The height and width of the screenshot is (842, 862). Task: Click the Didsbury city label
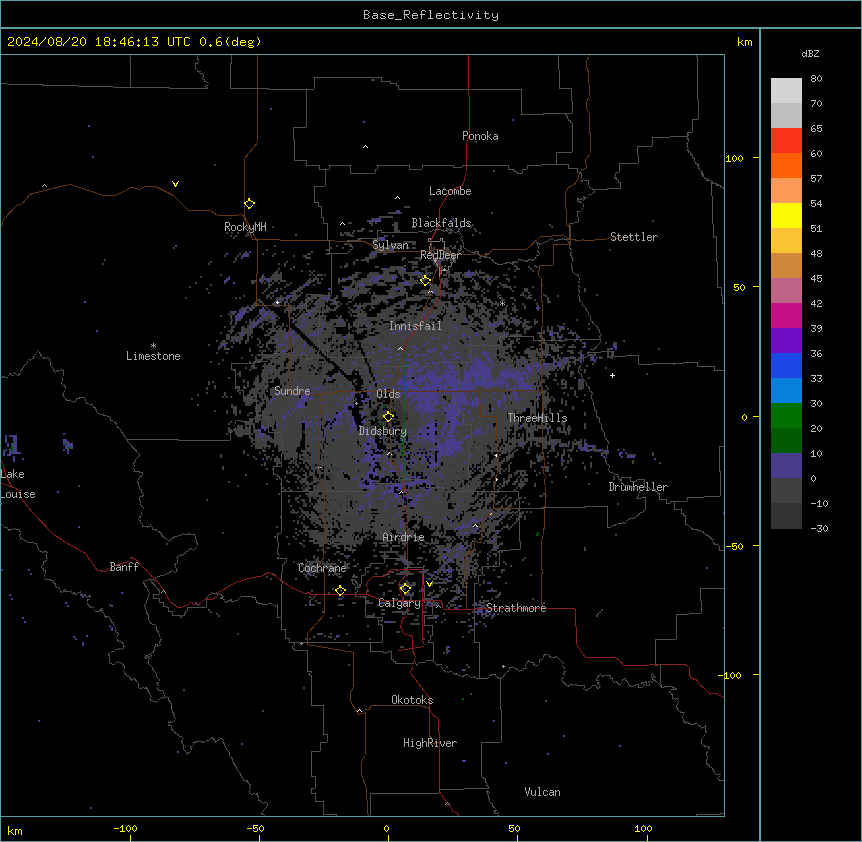[x=383, y=431]
